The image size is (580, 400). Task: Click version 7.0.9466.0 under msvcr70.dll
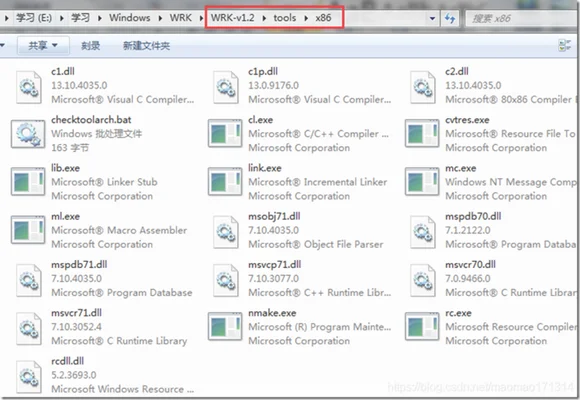[x=468, y=278]
